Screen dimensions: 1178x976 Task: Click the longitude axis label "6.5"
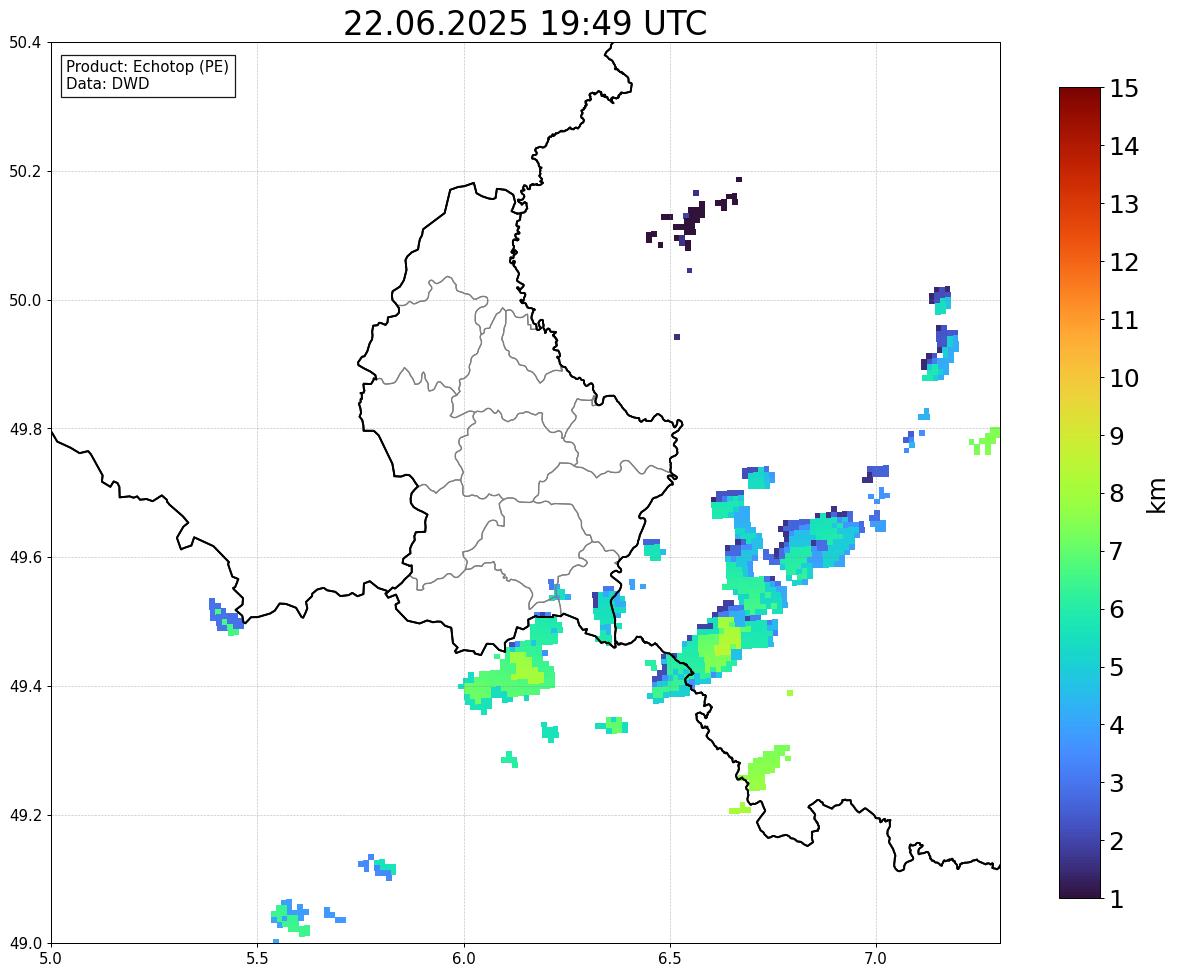point(670,959)
